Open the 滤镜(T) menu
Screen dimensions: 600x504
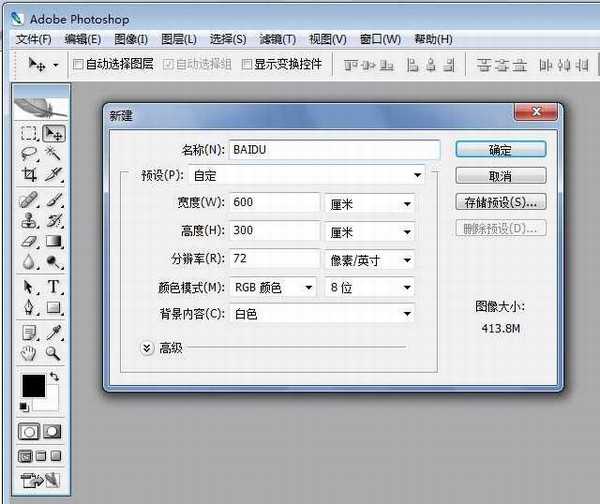(x=277, y=39)
